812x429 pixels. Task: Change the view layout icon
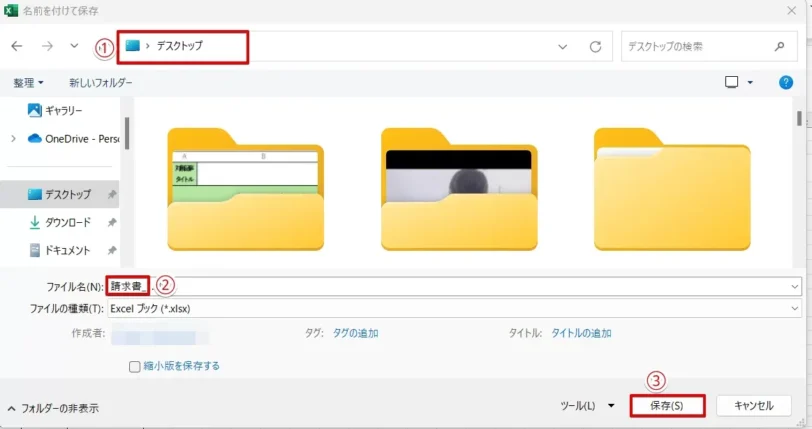pyautogui.click(x=731, y=82)
